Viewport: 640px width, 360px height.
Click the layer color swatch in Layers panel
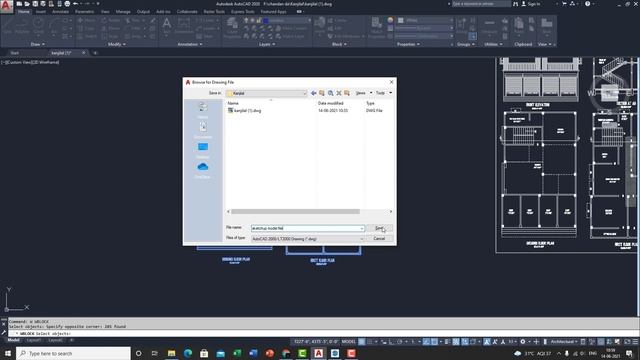coord(266,20)
